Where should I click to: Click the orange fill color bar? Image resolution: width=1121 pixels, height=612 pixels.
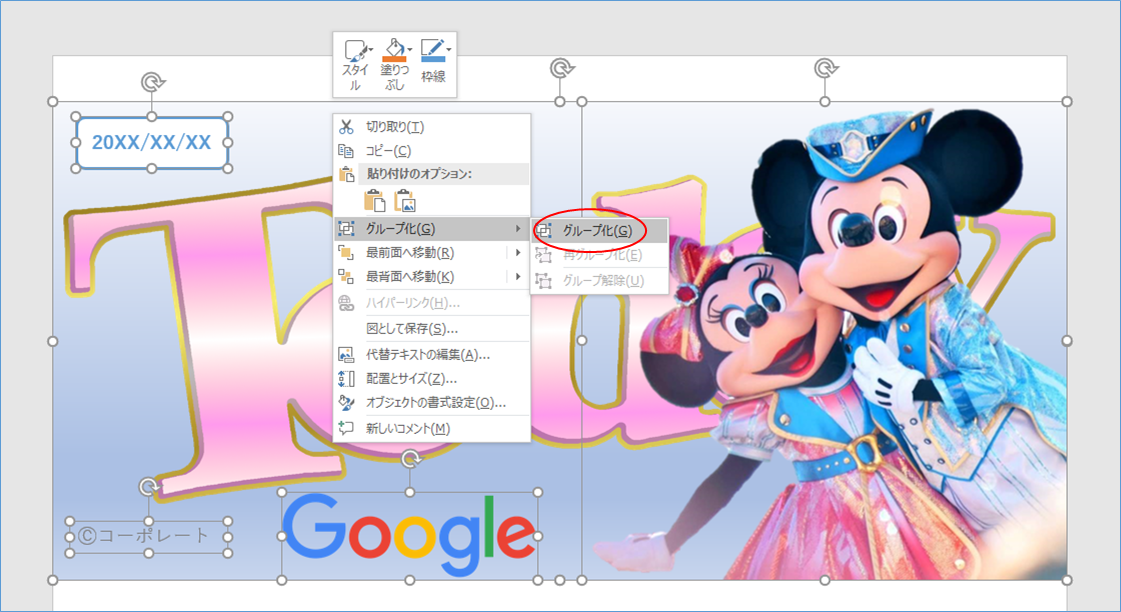395,59
